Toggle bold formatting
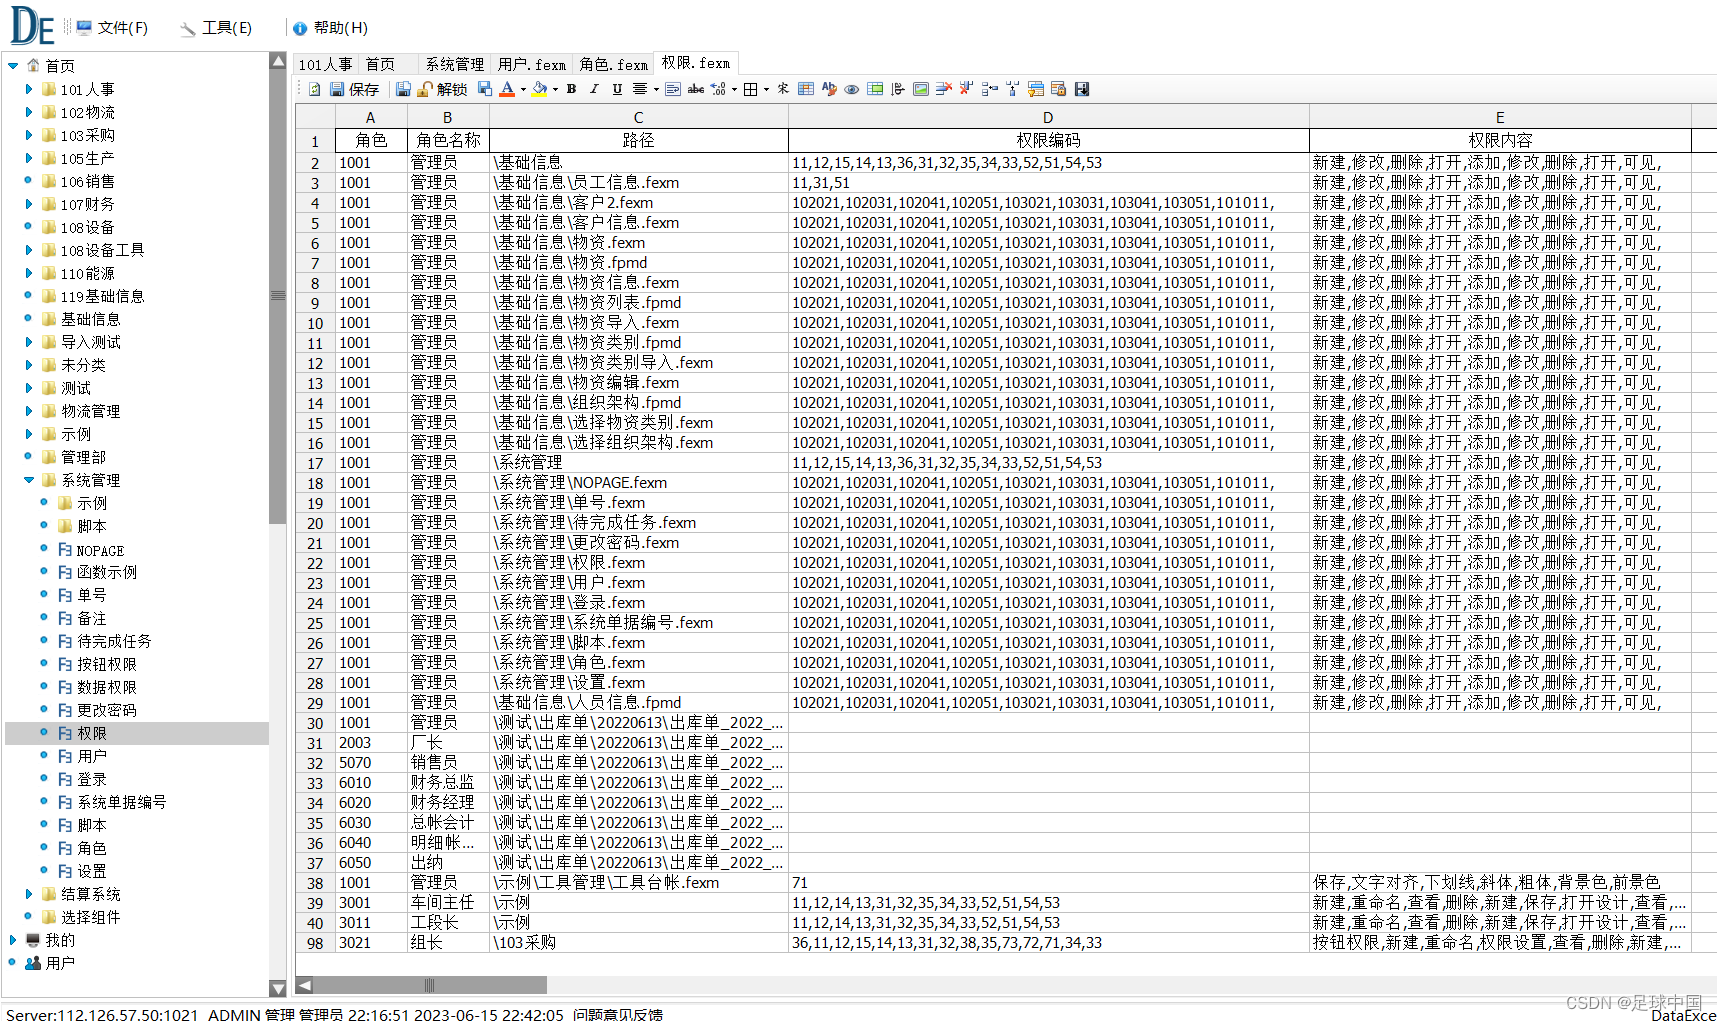 571,89
